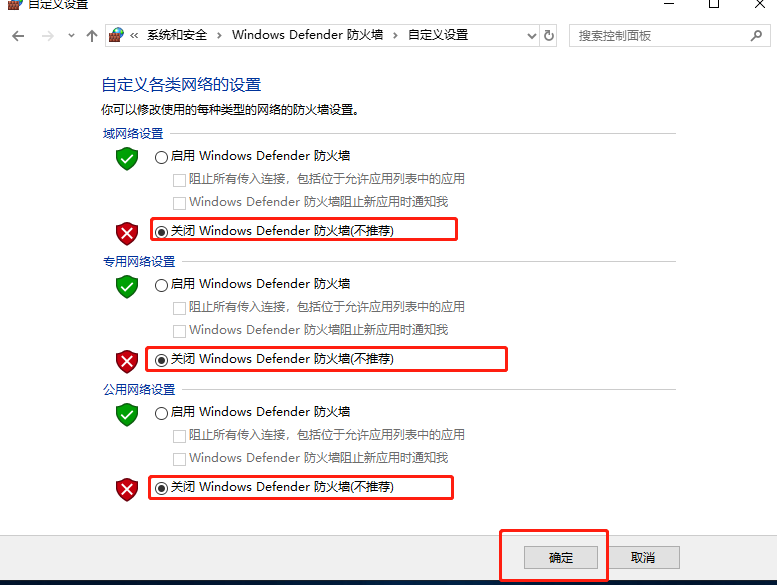Expand the chevron after Windows Defender 防火墙
Viewport: 777px width, 585px height.
(x=395, y=36)
